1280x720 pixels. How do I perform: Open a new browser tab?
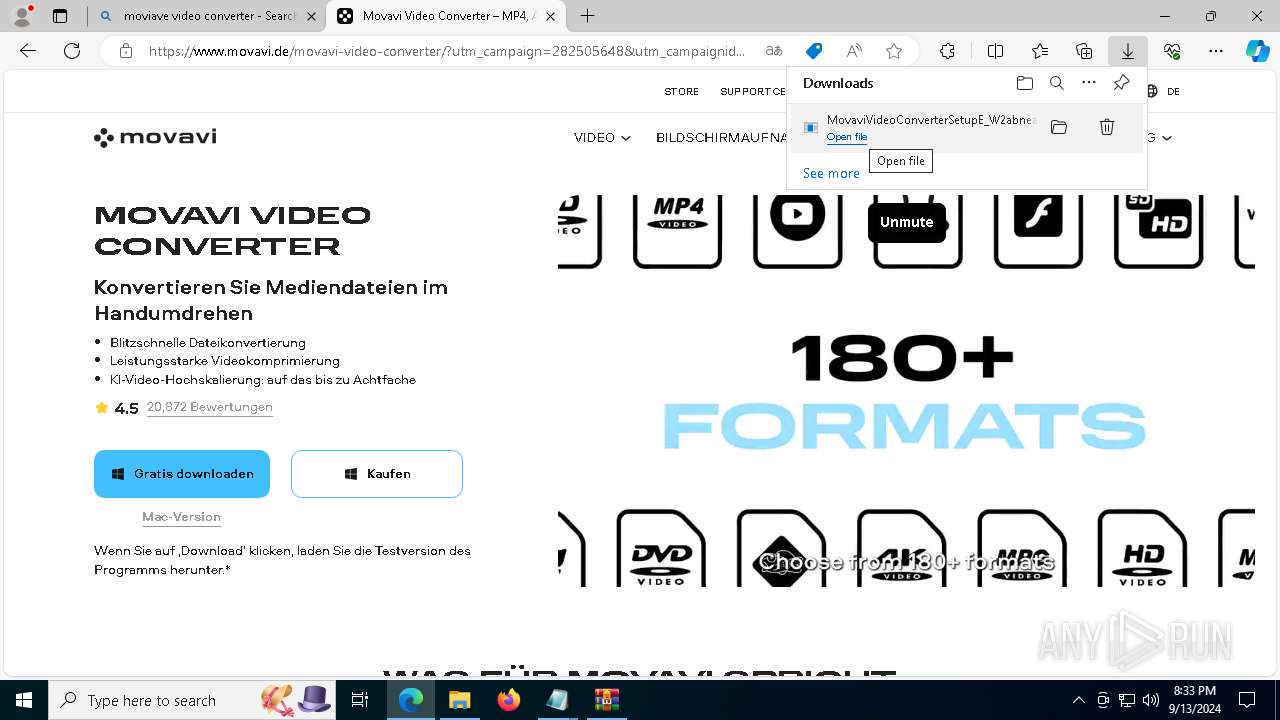coord(588,16)
